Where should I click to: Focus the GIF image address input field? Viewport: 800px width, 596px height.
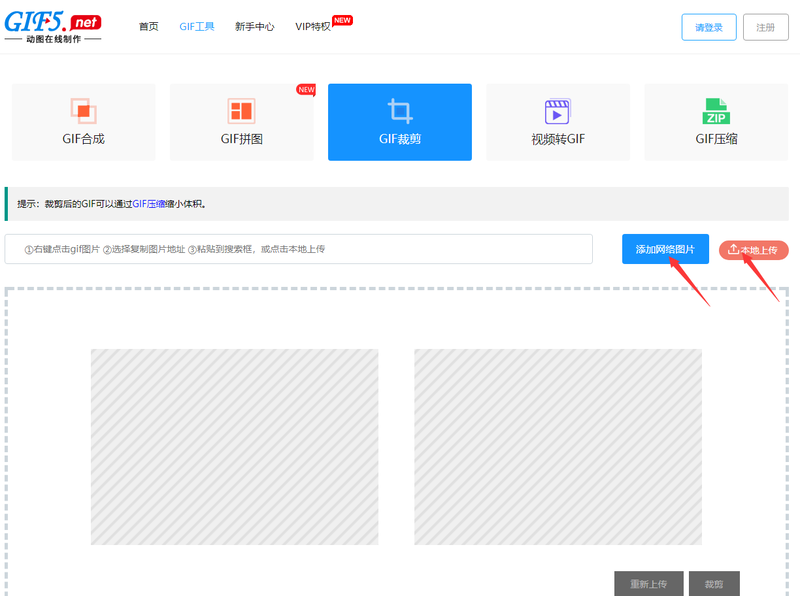298,249
